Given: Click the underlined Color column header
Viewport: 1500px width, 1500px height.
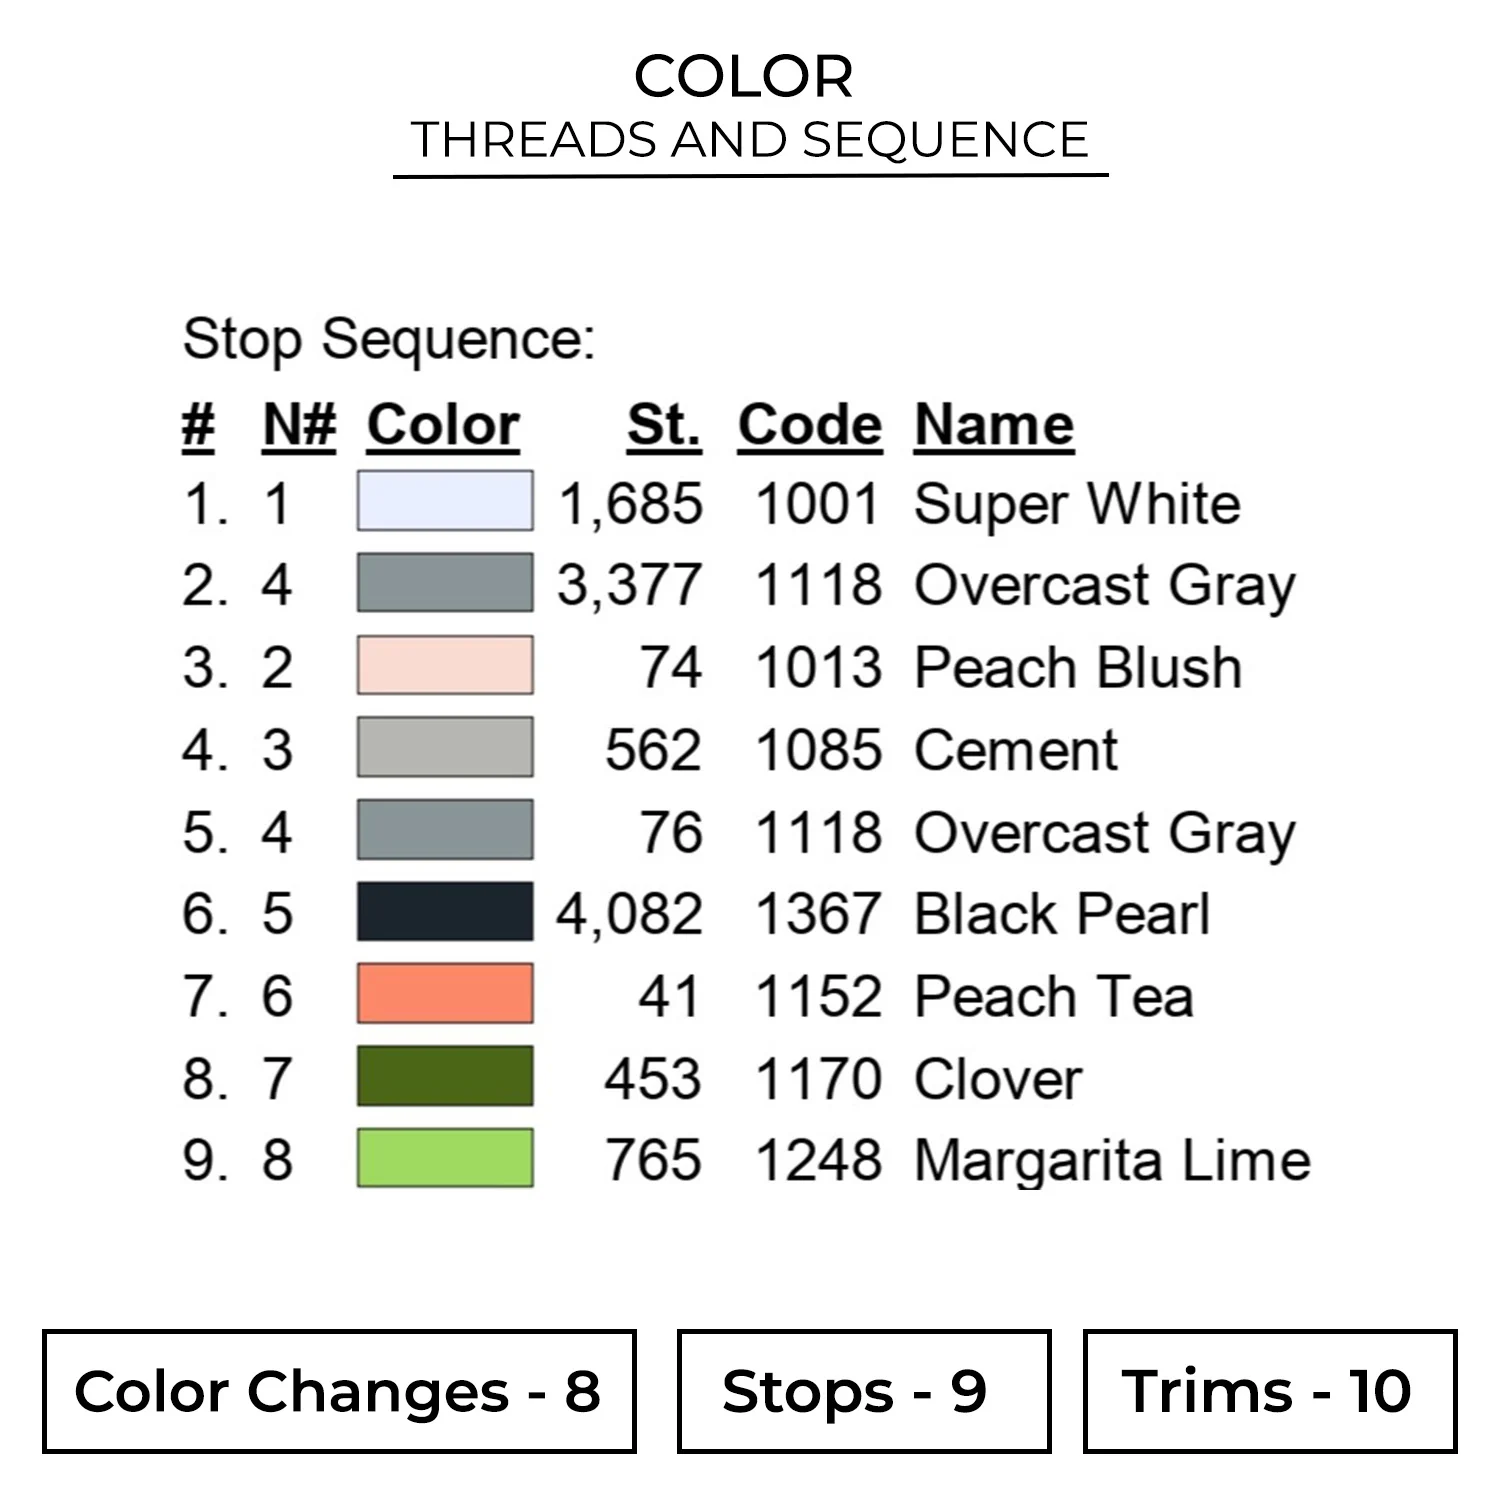Looking at the screenshot, I should (x=443, y=426).
